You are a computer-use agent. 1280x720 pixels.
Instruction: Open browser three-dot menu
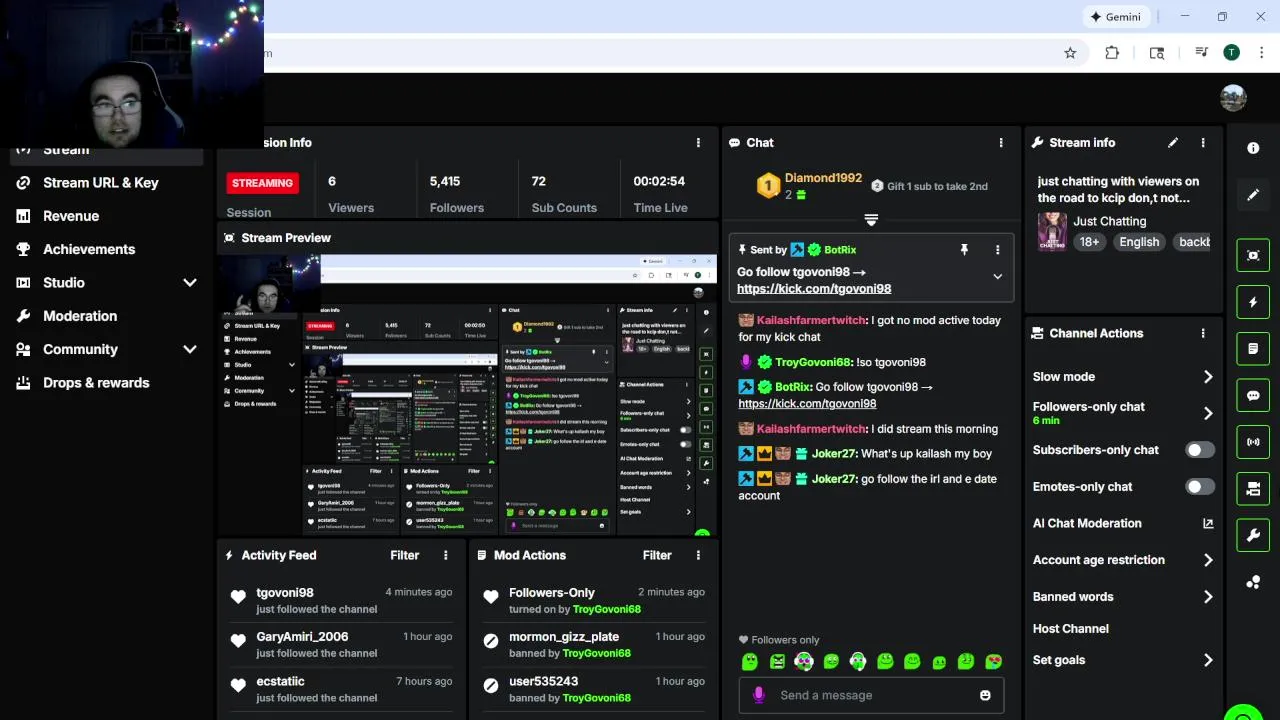tap(1260, 53)
